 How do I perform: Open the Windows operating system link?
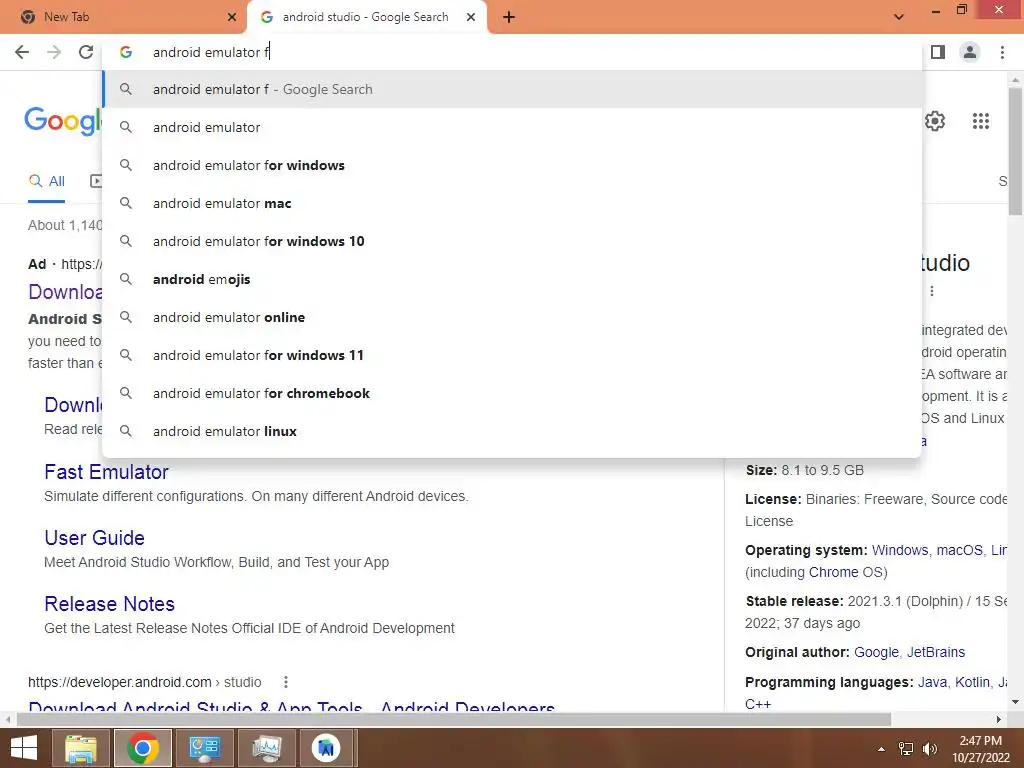899,550
